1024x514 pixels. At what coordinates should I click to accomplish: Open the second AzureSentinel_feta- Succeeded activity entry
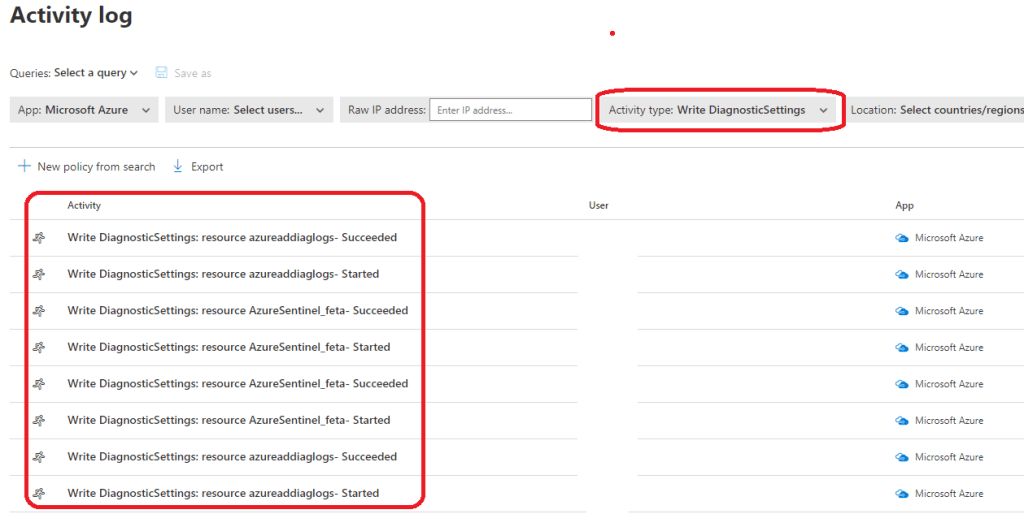[x=238, y=384]
